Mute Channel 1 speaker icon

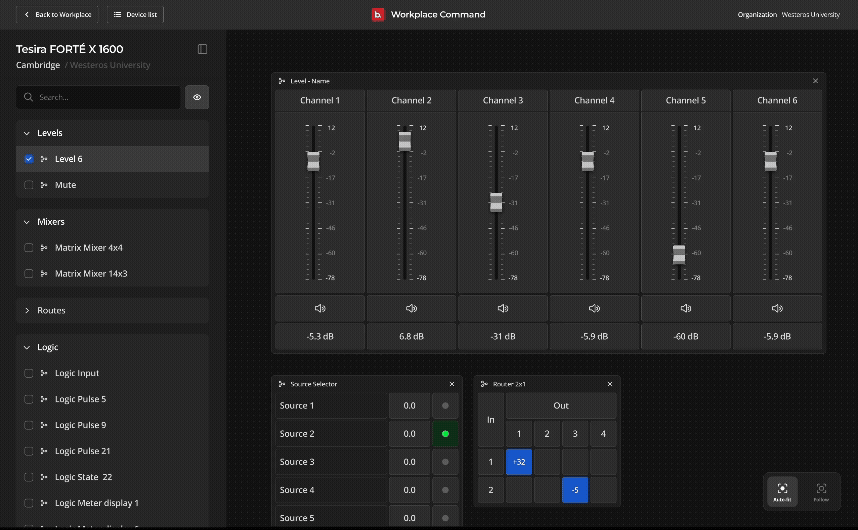click(320, 308)
